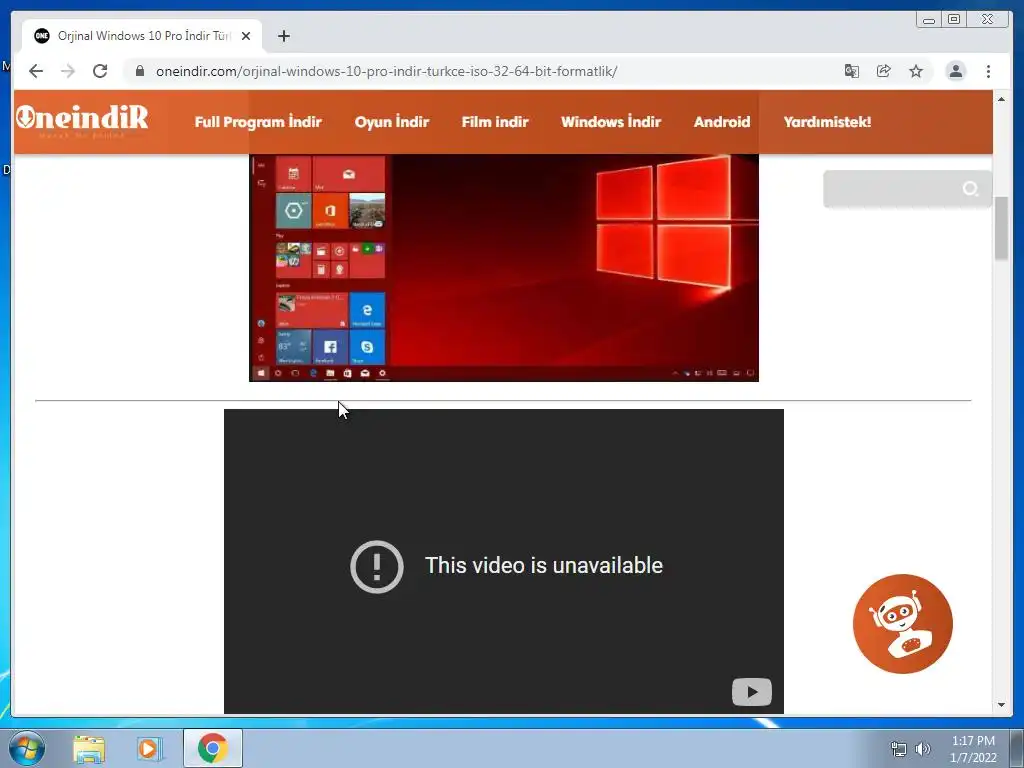Open the Full Program İndir menu

click(x=258, y=121)
